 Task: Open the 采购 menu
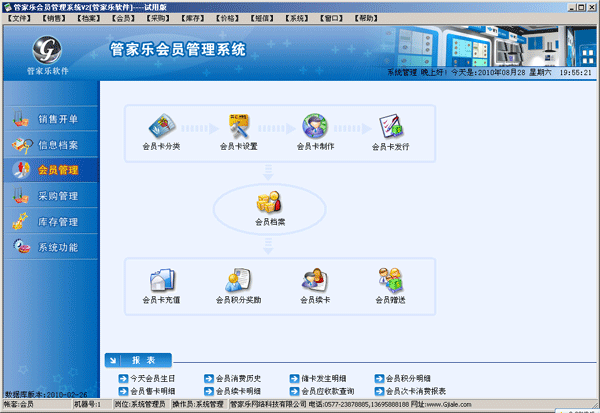point(158,18)
